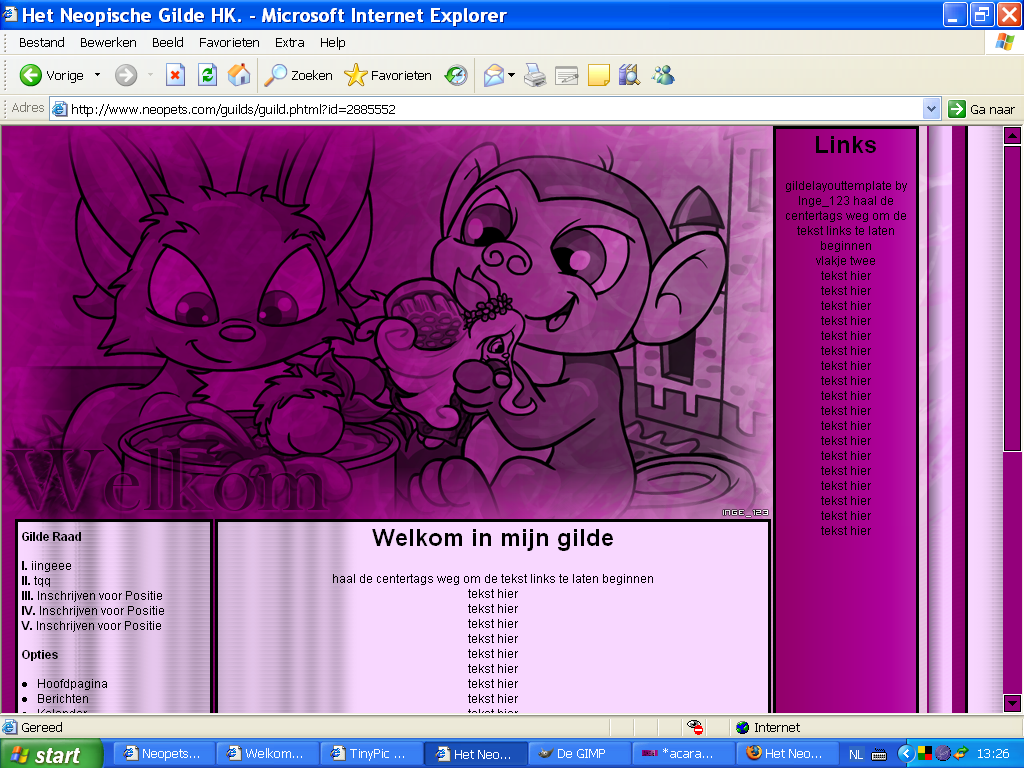Viewport: 1024px width, 768px height.
Task: Click the Gilde Raad heading
Action: click(x=52, y=537)
